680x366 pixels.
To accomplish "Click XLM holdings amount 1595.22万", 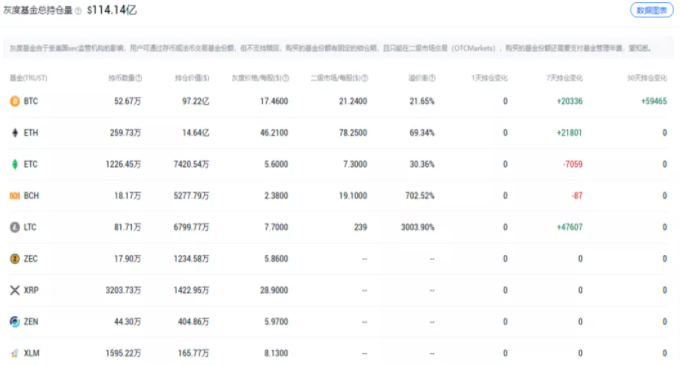I will click(123, 353).
